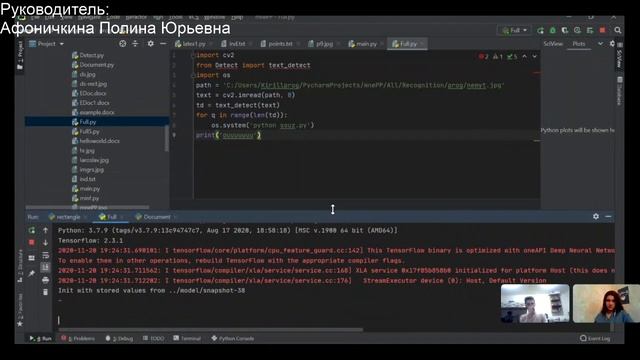Click the red error count indicator in the editor
640x360 pixels.
483,56
